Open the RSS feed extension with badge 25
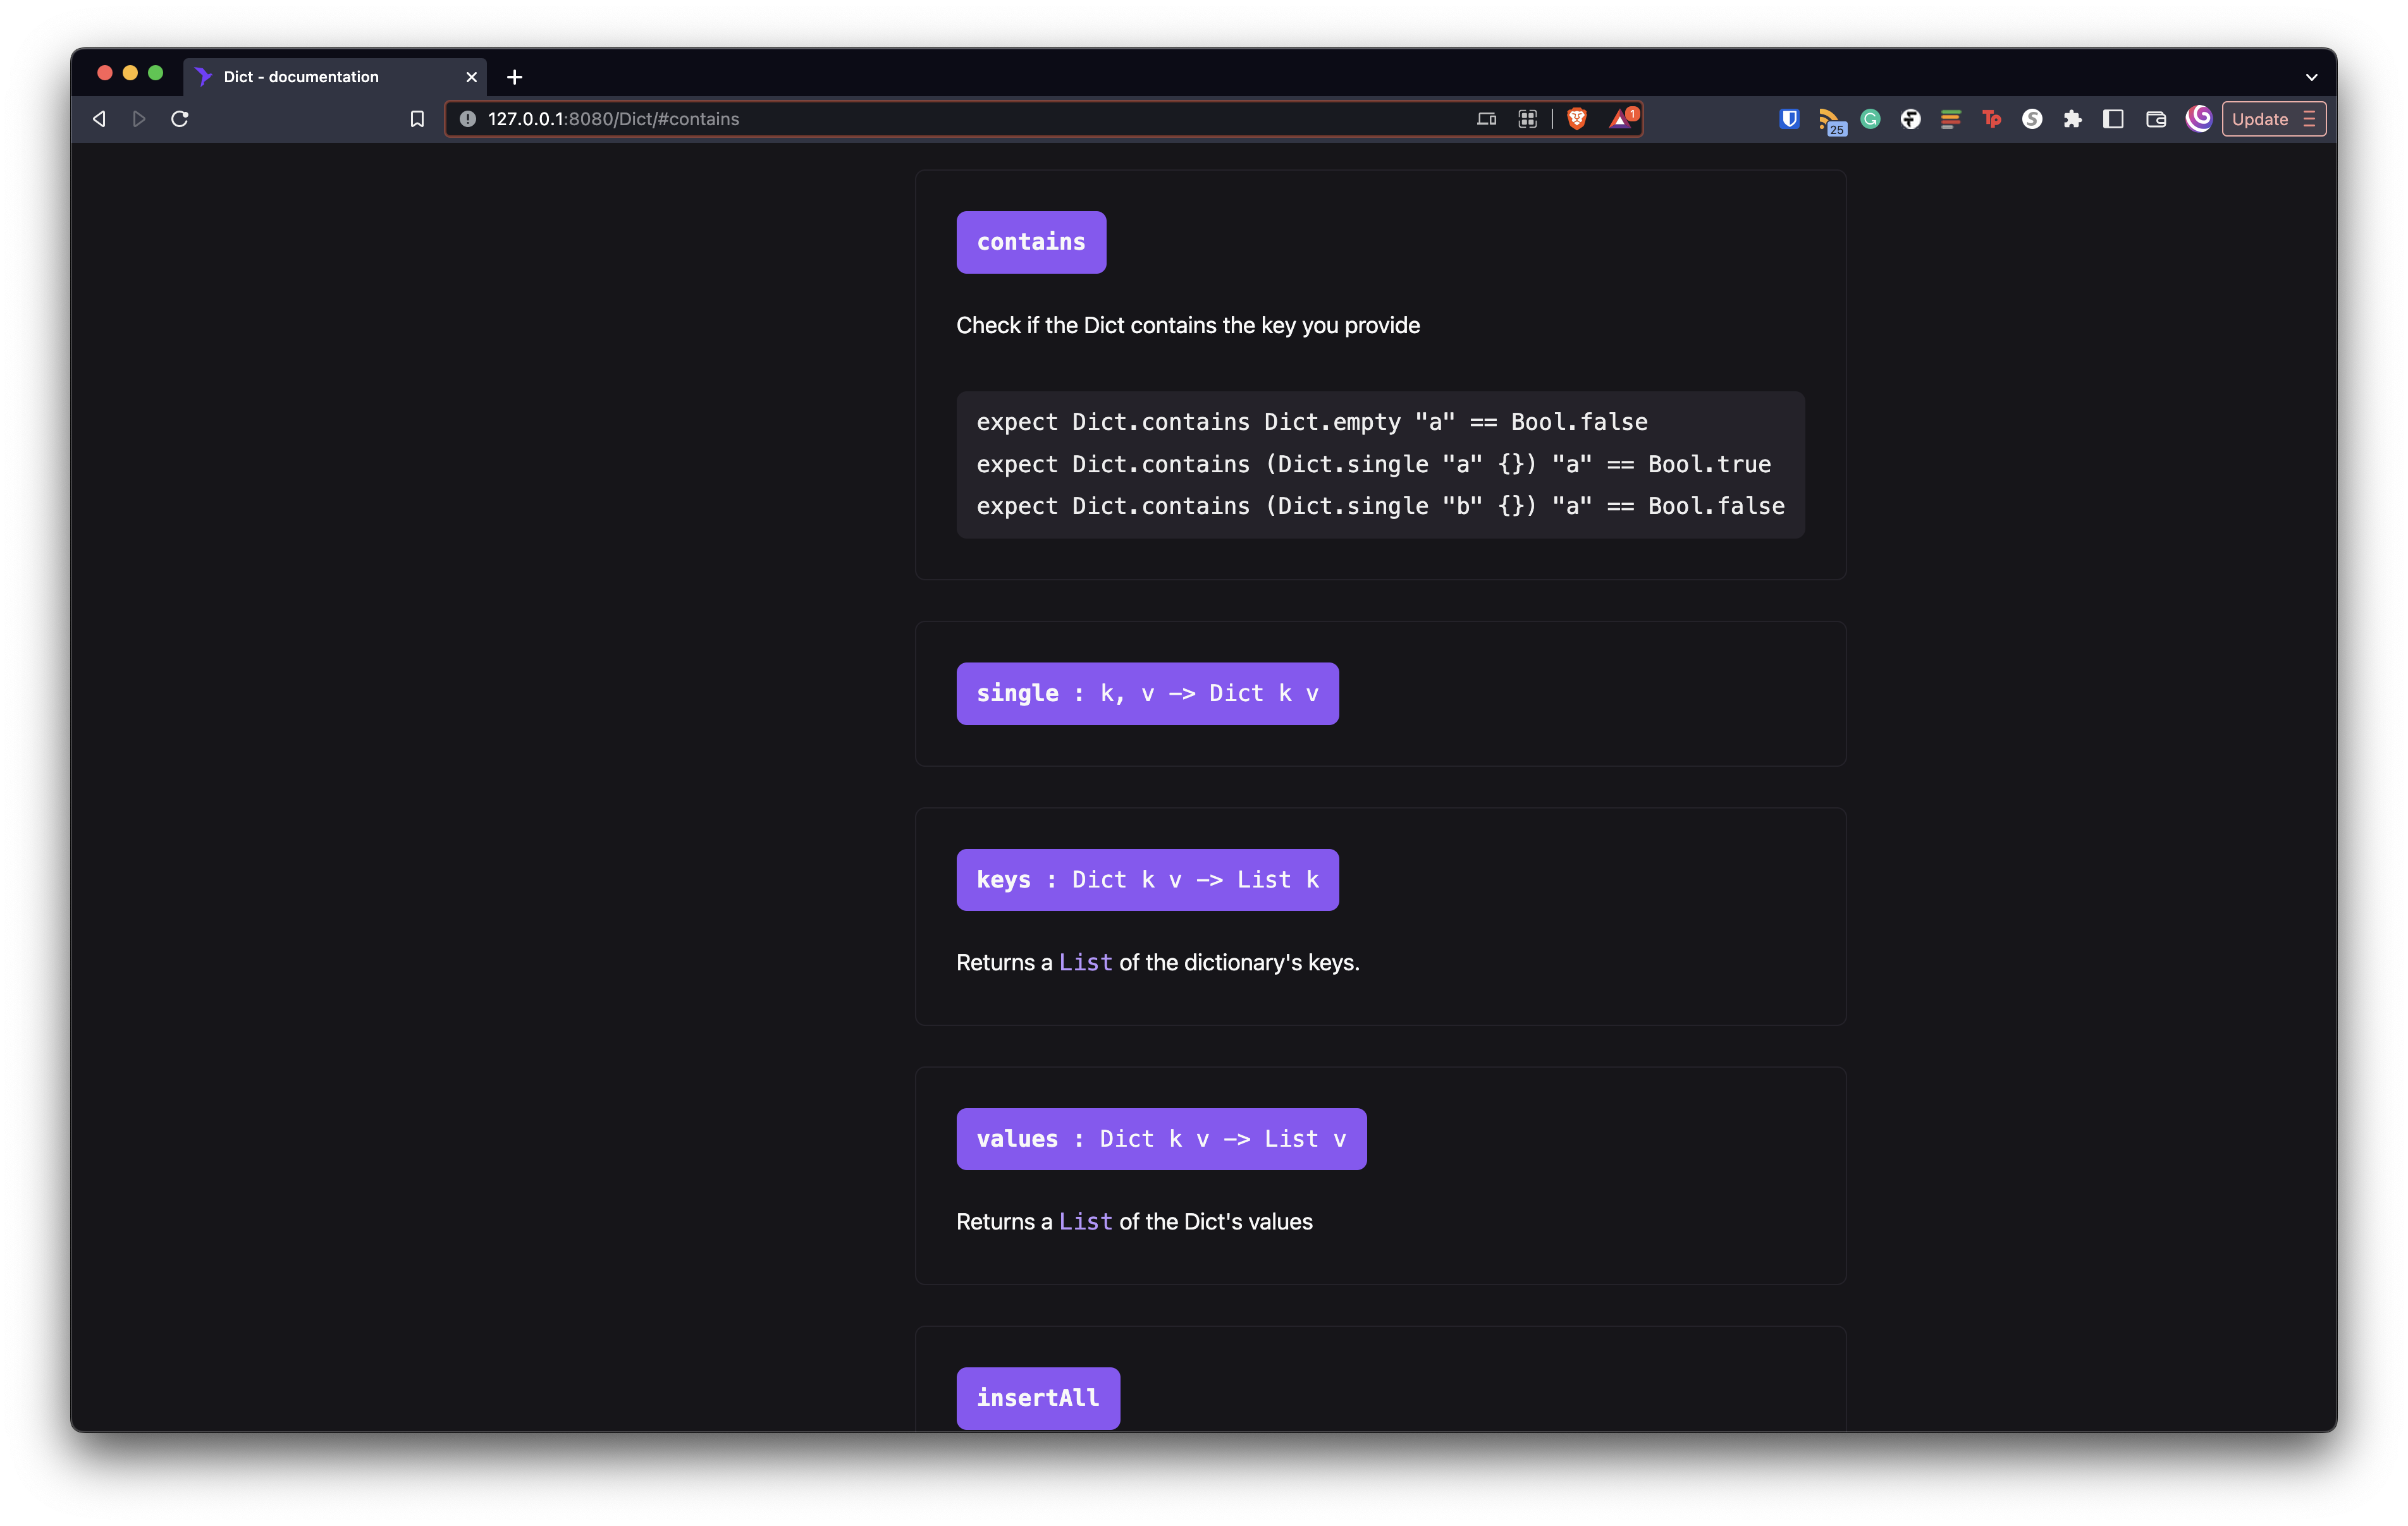 1829,120
